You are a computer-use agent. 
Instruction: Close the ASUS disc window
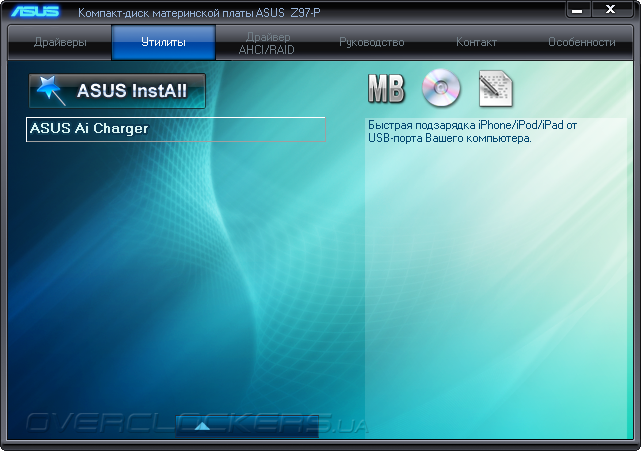point(611,10)
